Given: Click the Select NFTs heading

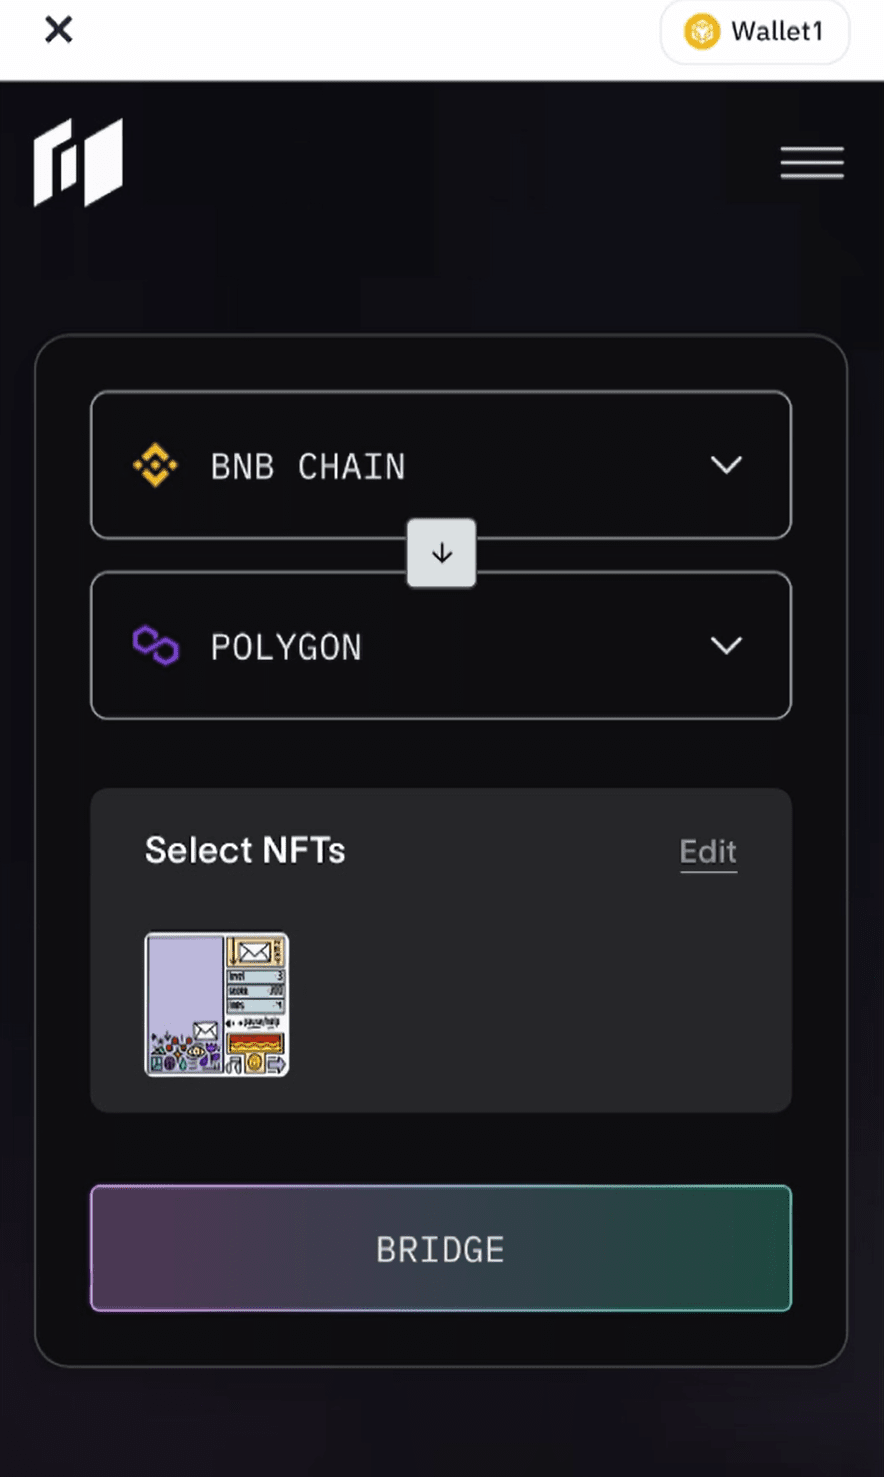Looking at the screenshot, I should (x=245, y=851).
